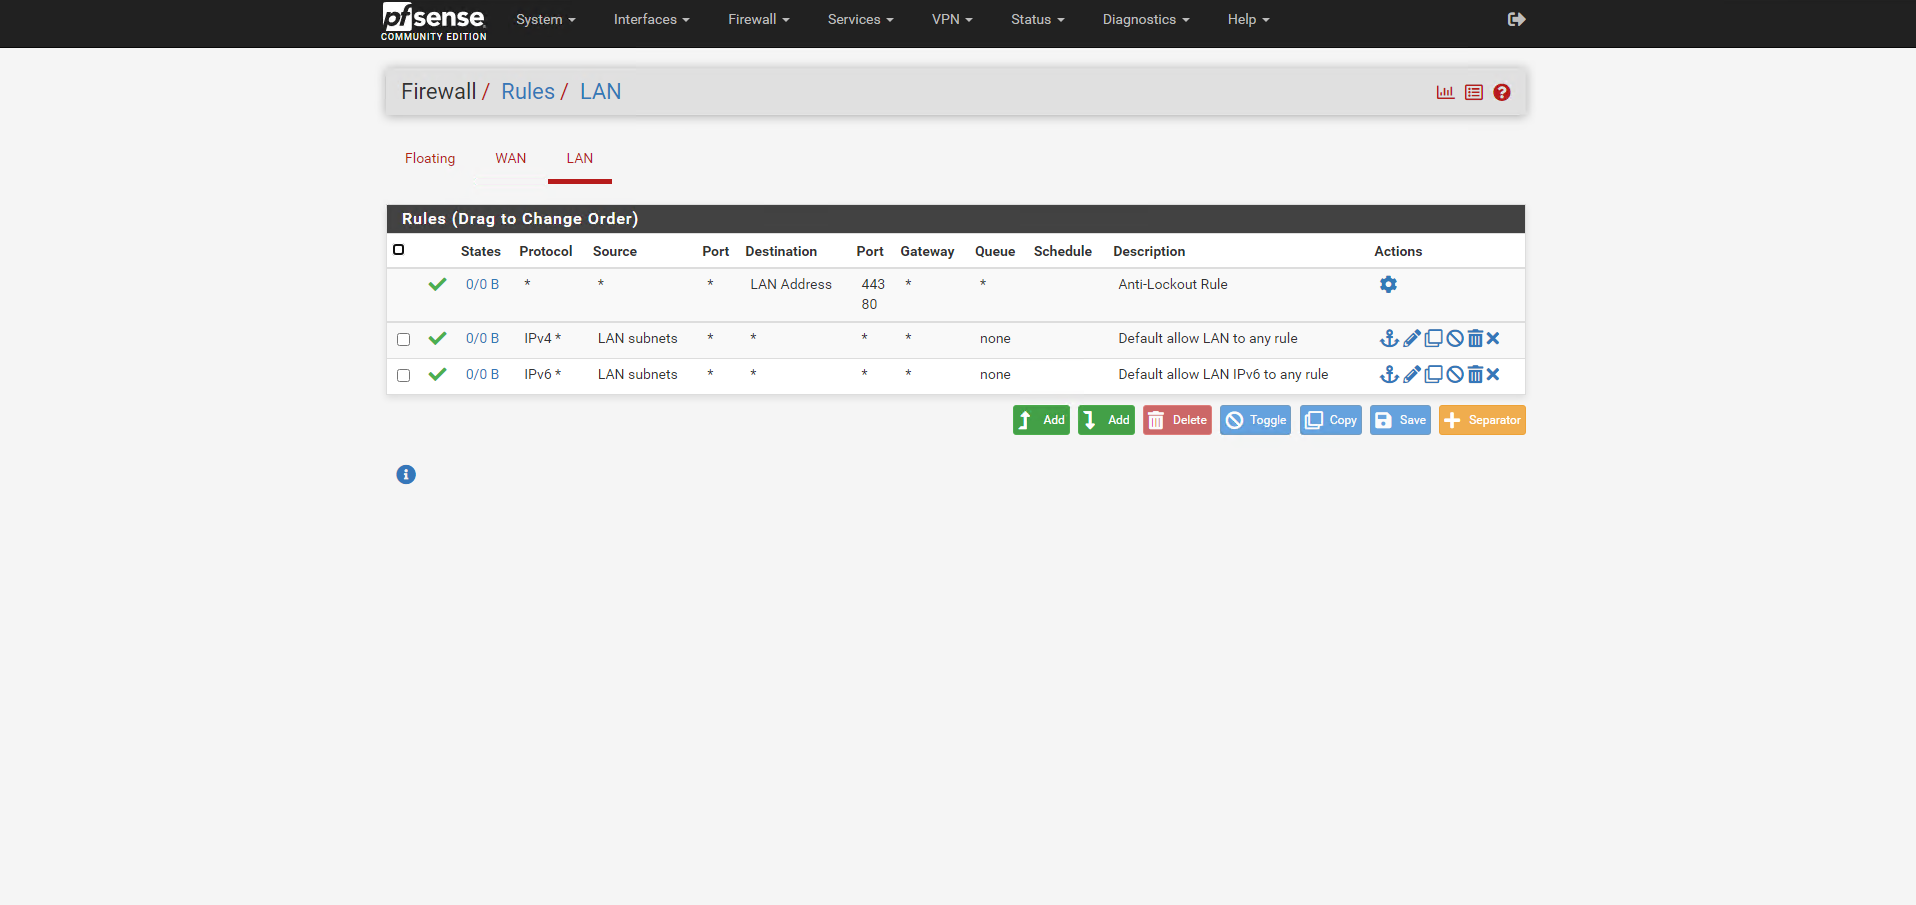The width and height of the screenshot is (1916, 905).
Task: Click the orange Separator button
Action: [x=1482, y=420]
